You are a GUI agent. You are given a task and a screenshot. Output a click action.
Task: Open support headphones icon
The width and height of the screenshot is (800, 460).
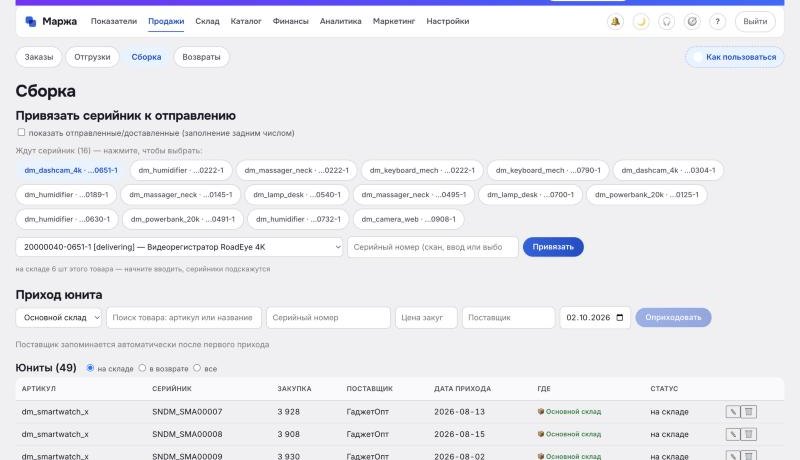pyautogui.click(x=666, y=21)
